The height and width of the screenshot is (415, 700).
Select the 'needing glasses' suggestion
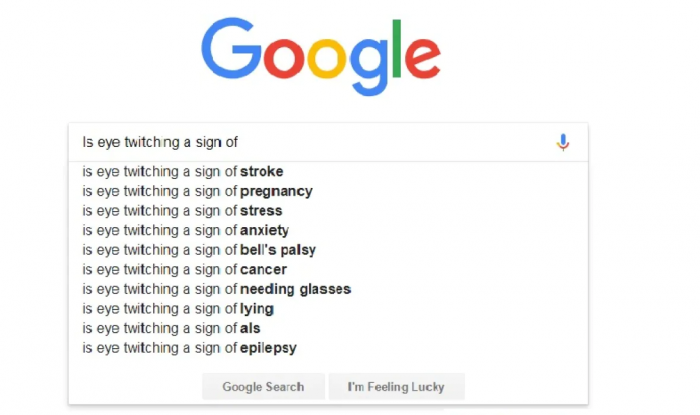[x=216, y=289]
